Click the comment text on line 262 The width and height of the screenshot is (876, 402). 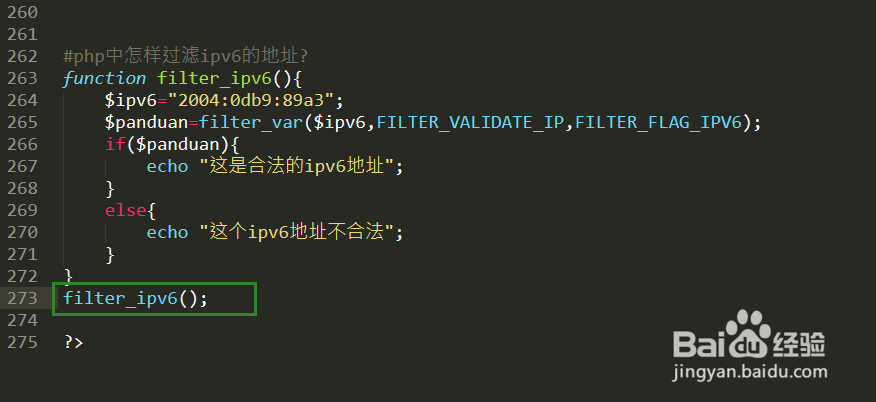tap(186, 56)
